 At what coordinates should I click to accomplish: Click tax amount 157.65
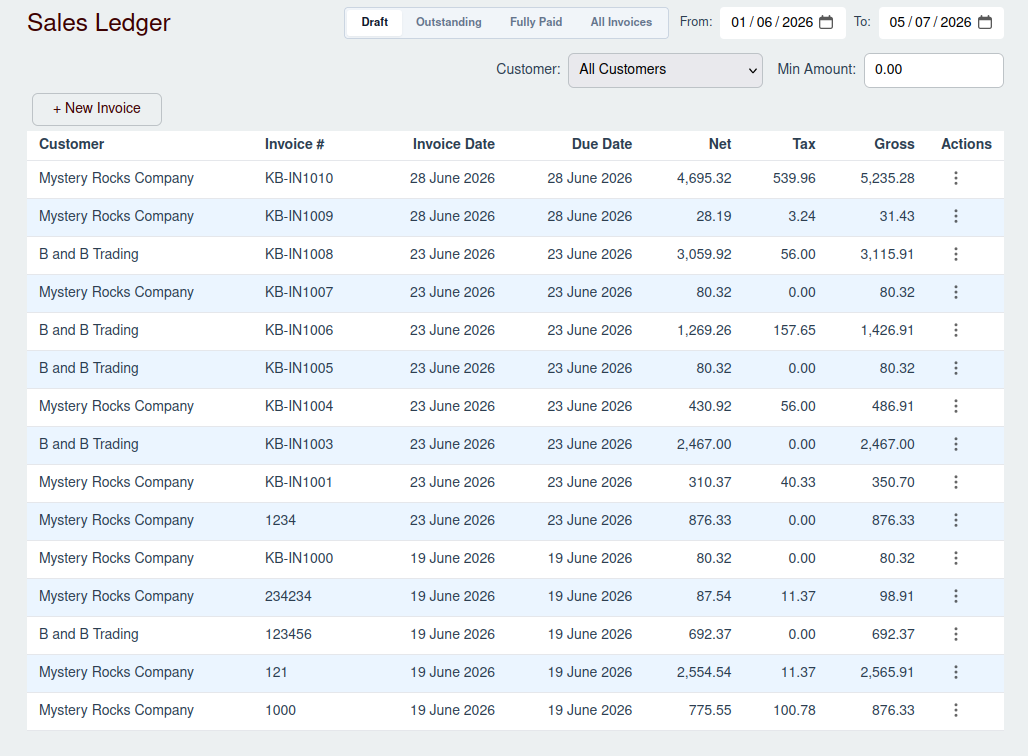(x=794, y=330)
